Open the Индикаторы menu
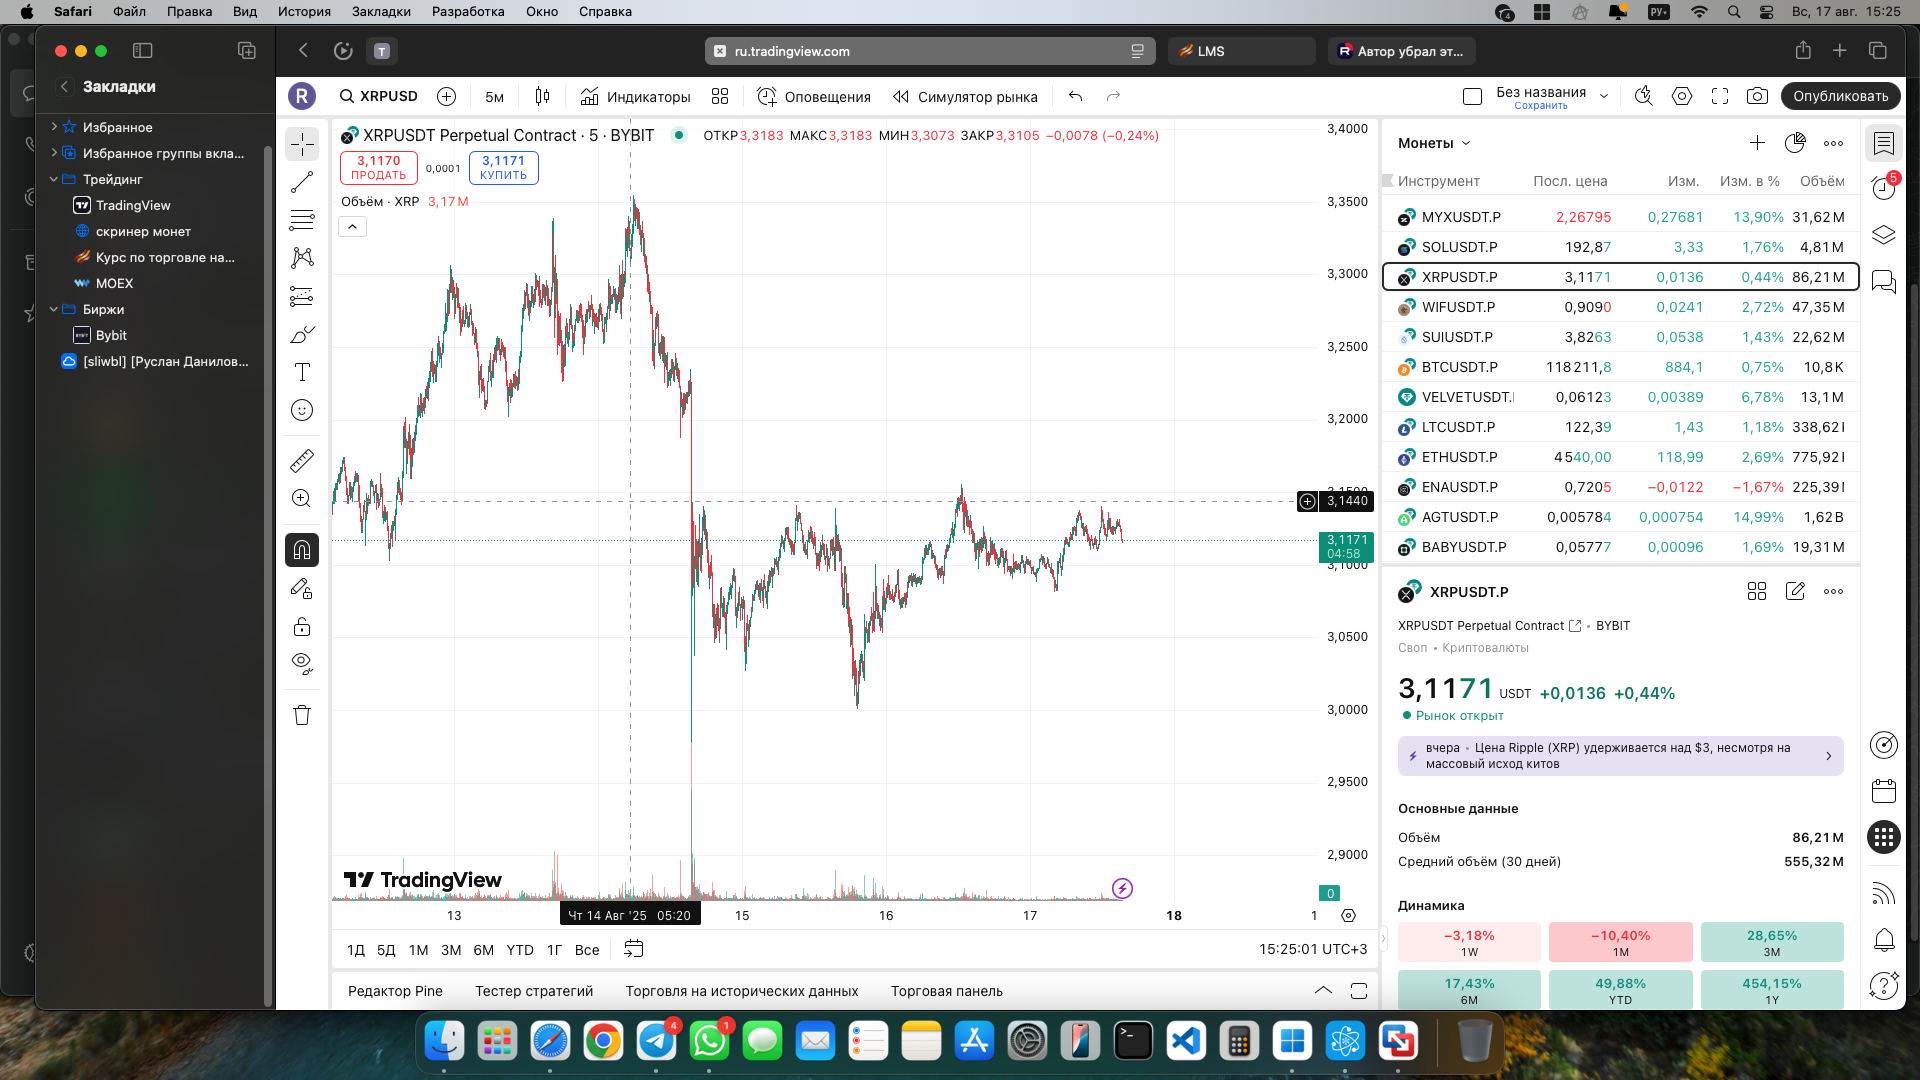1920x1080 pixels. 635,96
